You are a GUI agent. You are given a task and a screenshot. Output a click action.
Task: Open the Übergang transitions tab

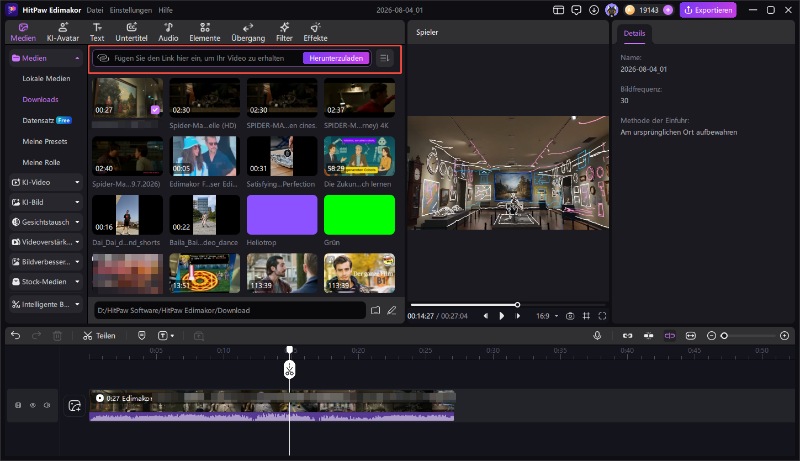(x=248, y=32)
